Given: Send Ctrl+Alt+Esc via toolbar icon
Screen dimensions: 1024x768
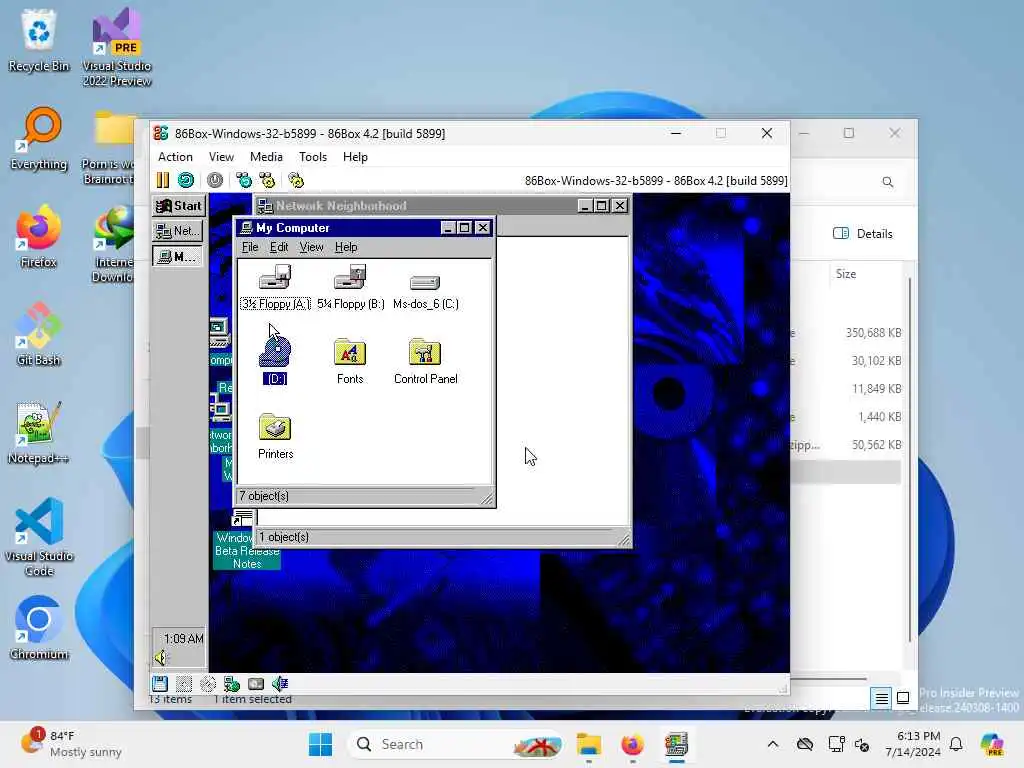Looking at the screenshot, I should pyautogui.click(x=267, y=180).
